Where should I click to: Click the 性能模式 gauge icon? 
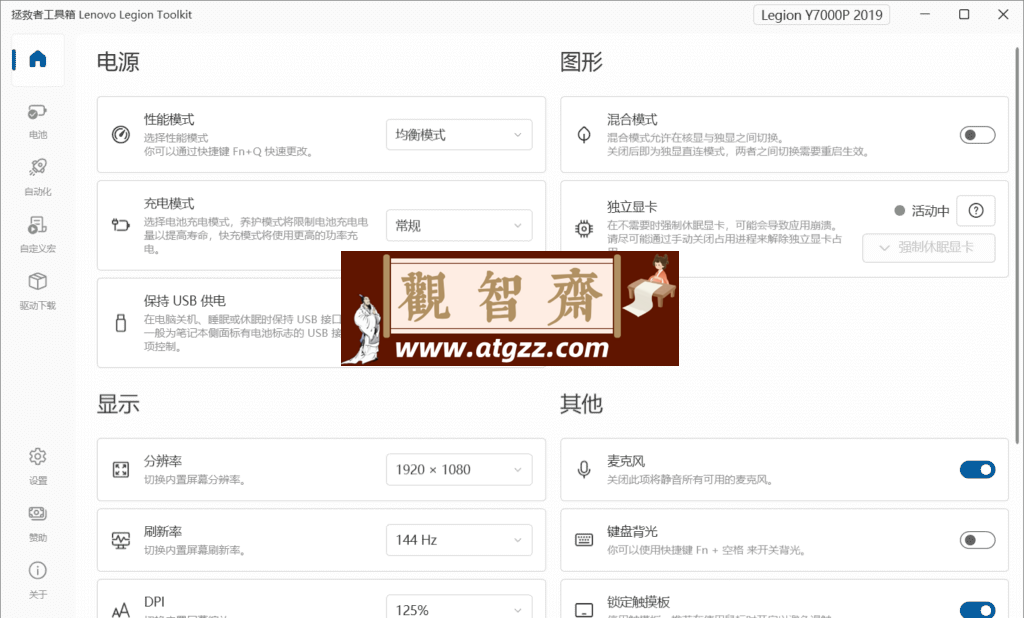[121, 135]
